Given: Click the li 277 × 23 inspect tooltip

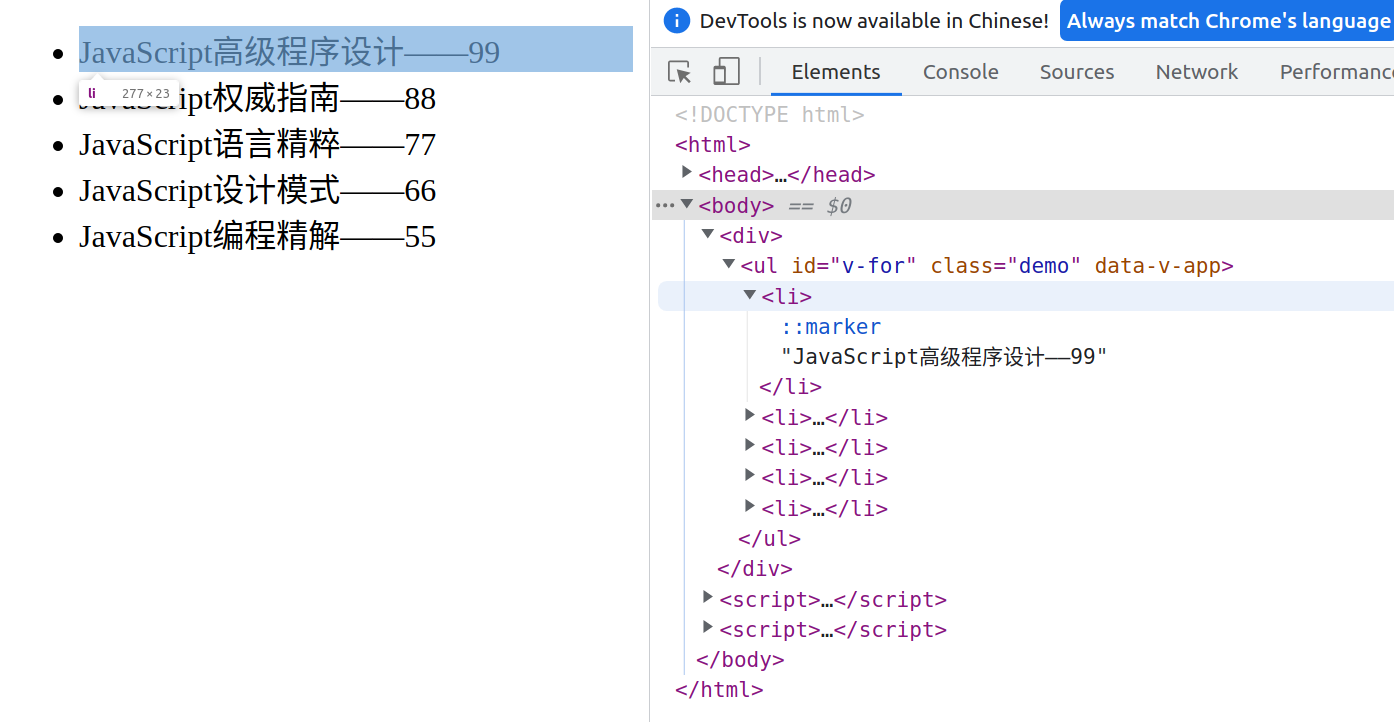Looking at the screenshot, I should coord(129,93).
